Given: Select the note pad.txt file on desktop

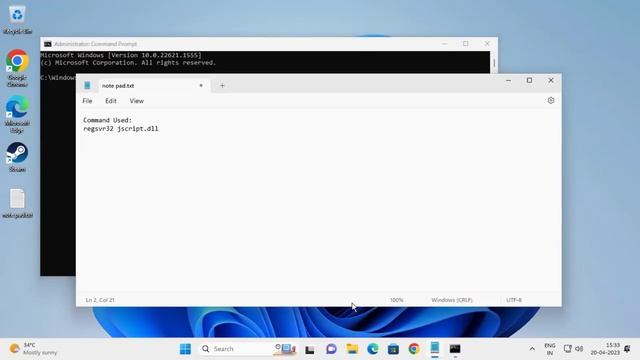Looking at the screenshot, I should coord(17,203).
